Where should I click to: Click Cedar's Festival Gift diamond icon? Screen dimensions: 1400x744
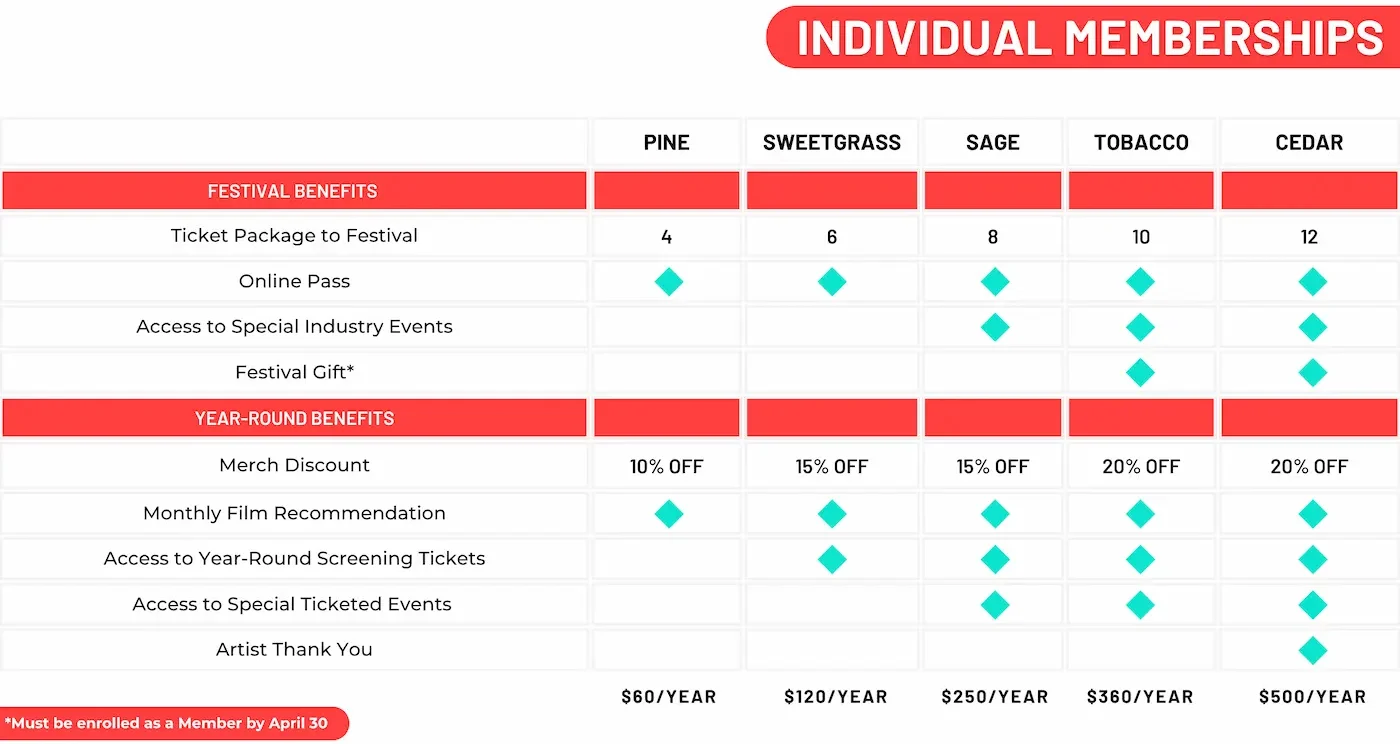pyautogui.click(x=1311, y=373)
